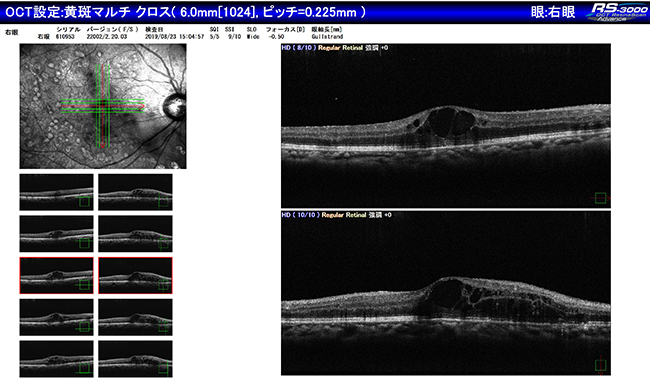Select the second-row left B-scan thumbnail
The image size is (650, 380).
coord(56,234)
